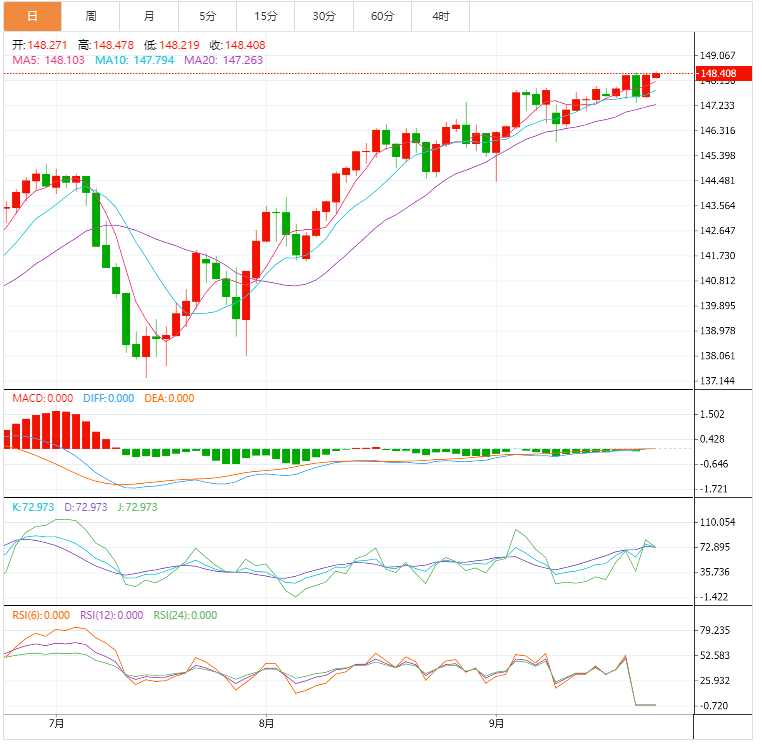Image resolution: width=762 pixels, height=745 pixels.
Task: Click the 8月 date marker on the time axis
Action: [x=265, y=722]
